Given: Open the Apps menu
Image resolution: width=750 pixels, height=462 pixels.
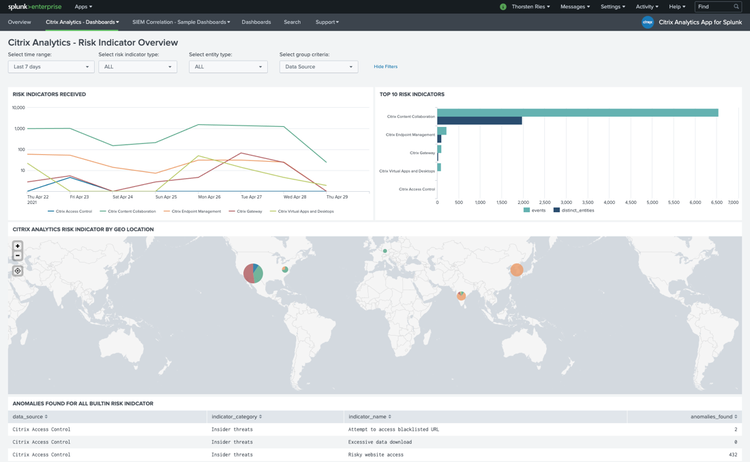Looking at the screenshot, I should 83,7.
